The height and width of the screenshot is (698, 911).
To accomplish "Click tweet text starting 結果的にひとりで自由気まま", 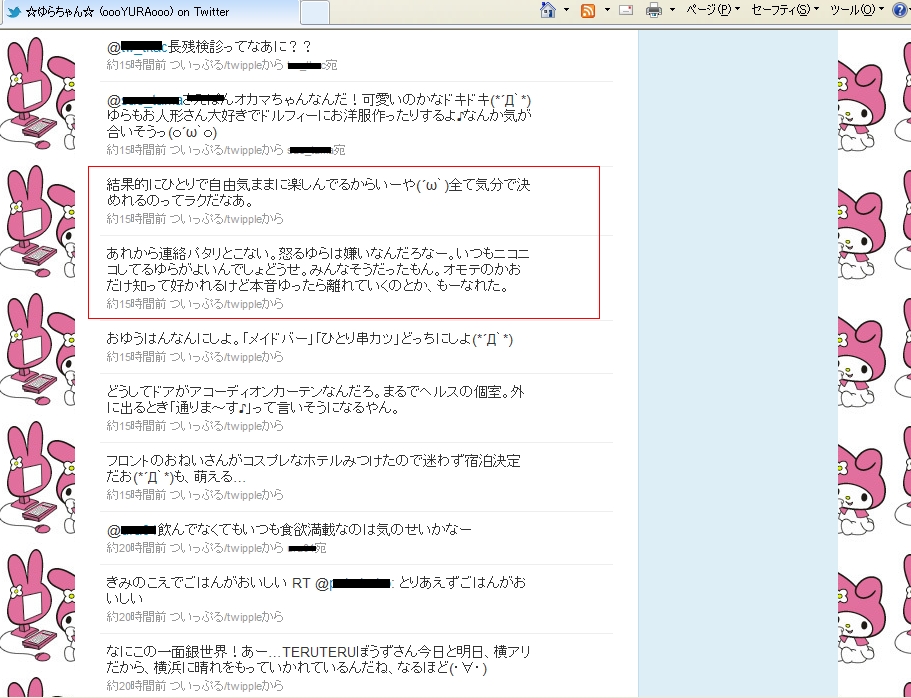I will click(318, 193).
